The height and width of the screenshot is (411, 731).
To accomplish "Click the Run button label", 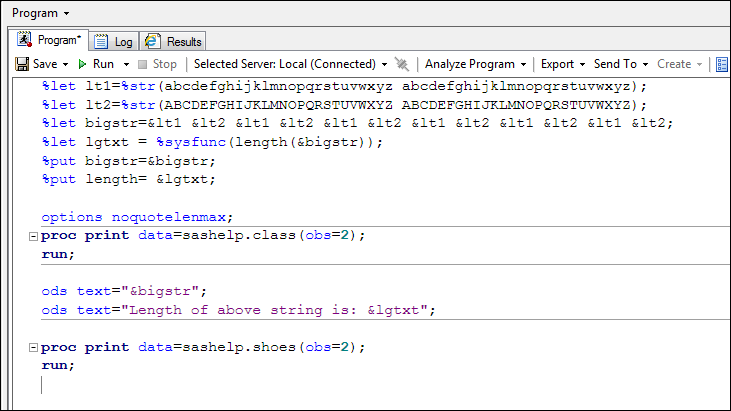I will 103,64.
